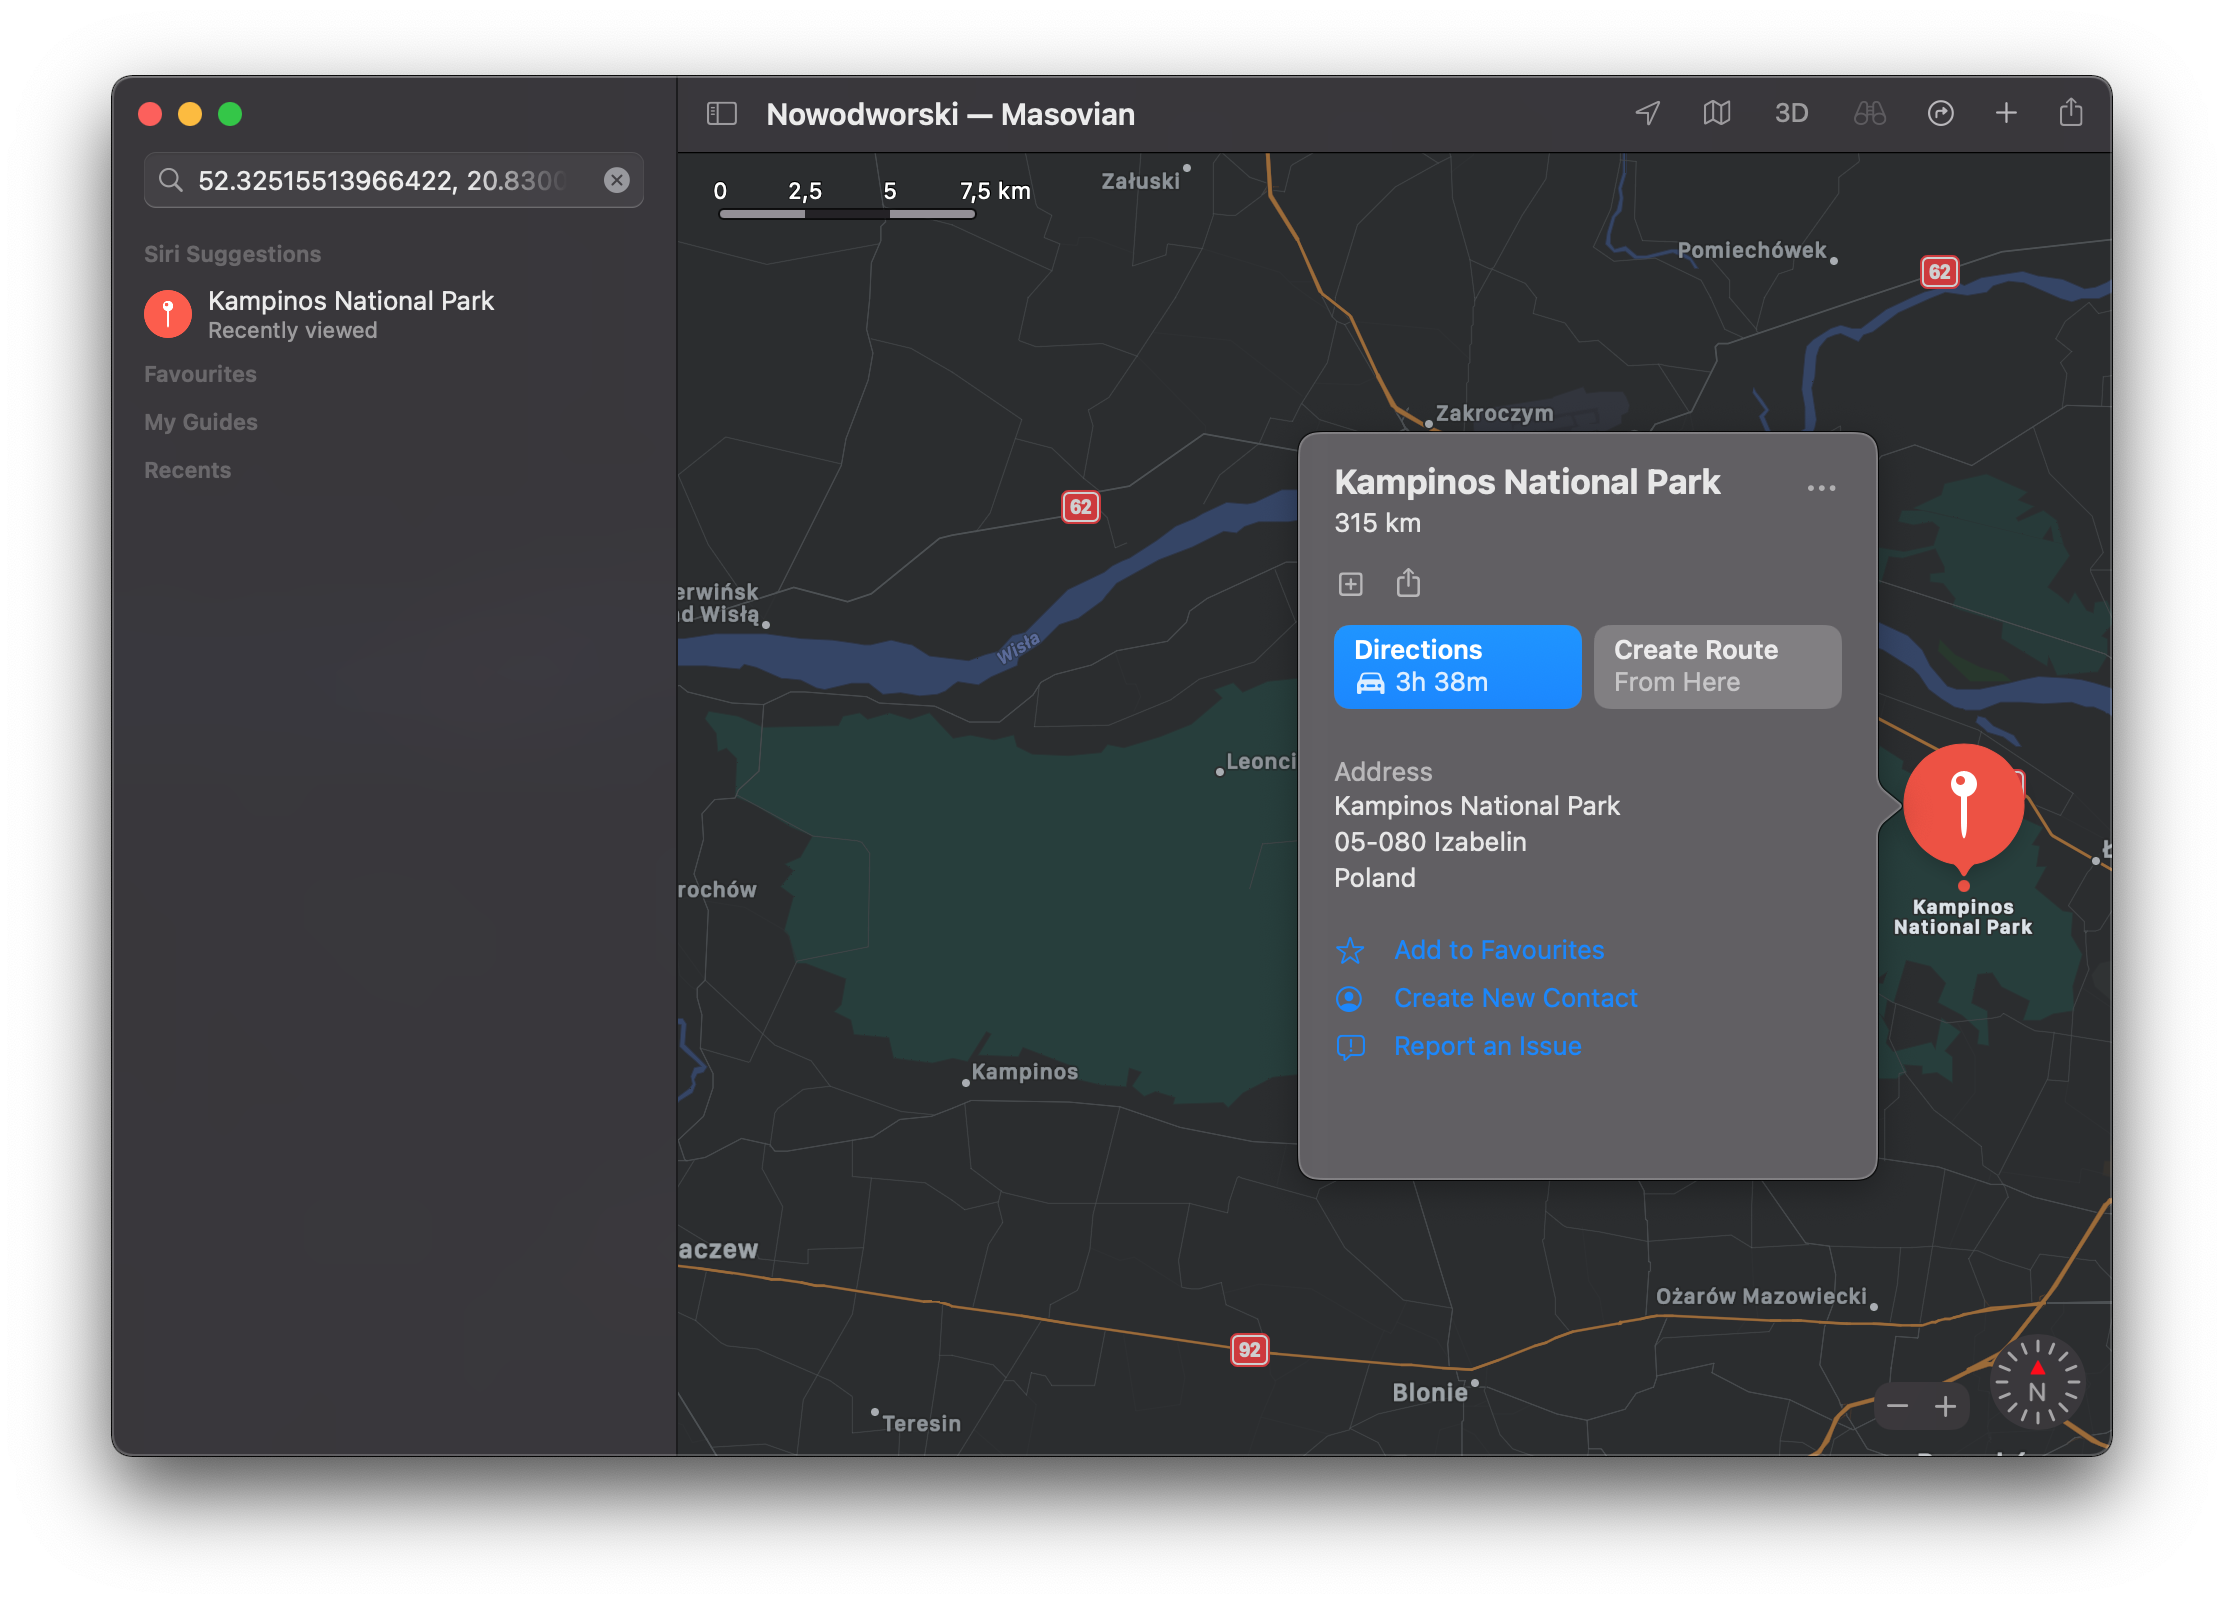The width and height of the screenshot is (2224, 1604).
Task: Open the place card more options ellipsis
Action: tap(1821, 488)
